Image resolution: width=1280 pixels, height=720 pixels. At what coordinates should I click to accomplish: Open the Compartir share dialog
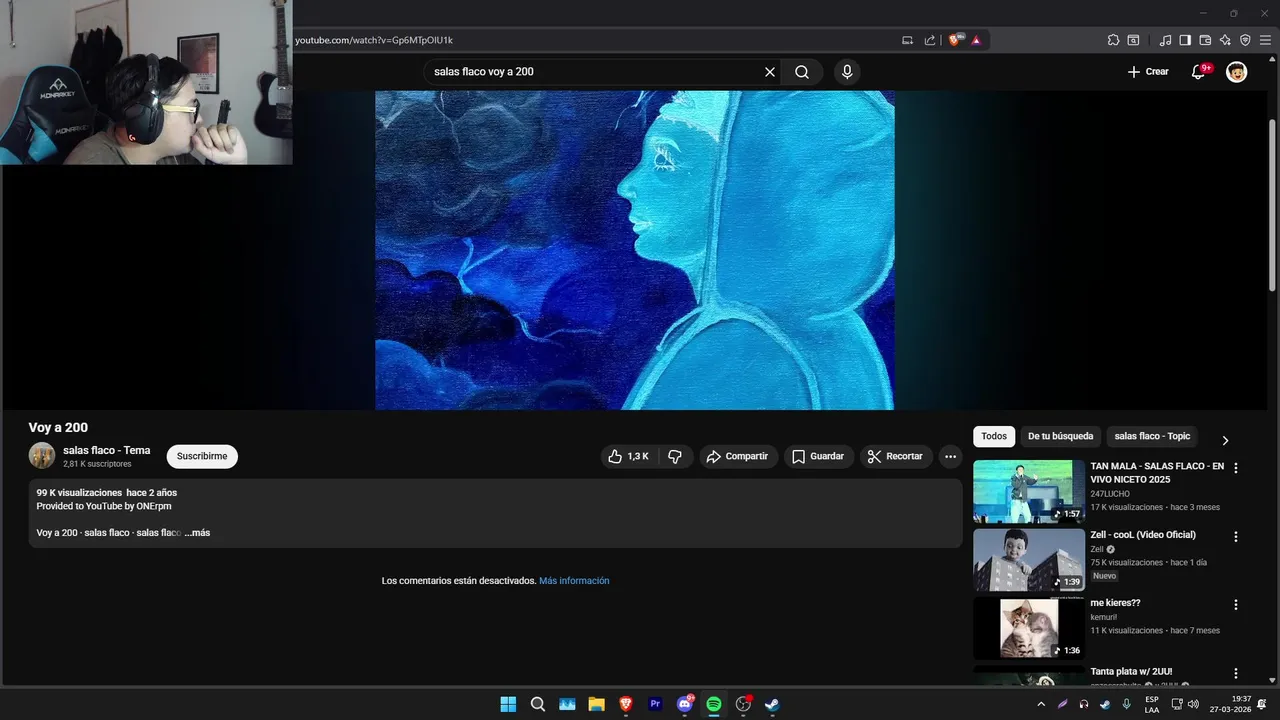tap(738, 456)
